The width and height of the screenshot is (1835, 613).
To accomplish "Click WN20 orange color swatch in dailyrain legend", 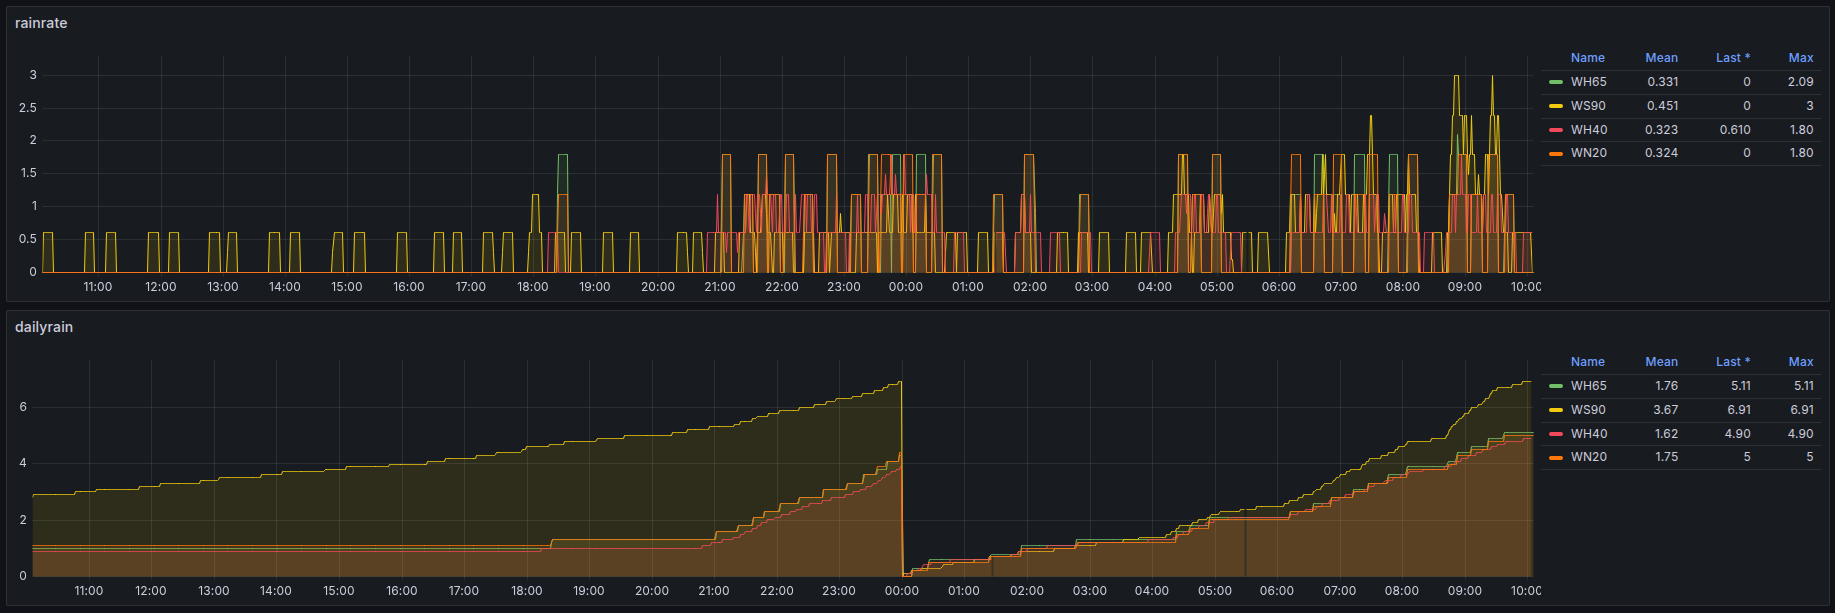I will (1555, 458).
